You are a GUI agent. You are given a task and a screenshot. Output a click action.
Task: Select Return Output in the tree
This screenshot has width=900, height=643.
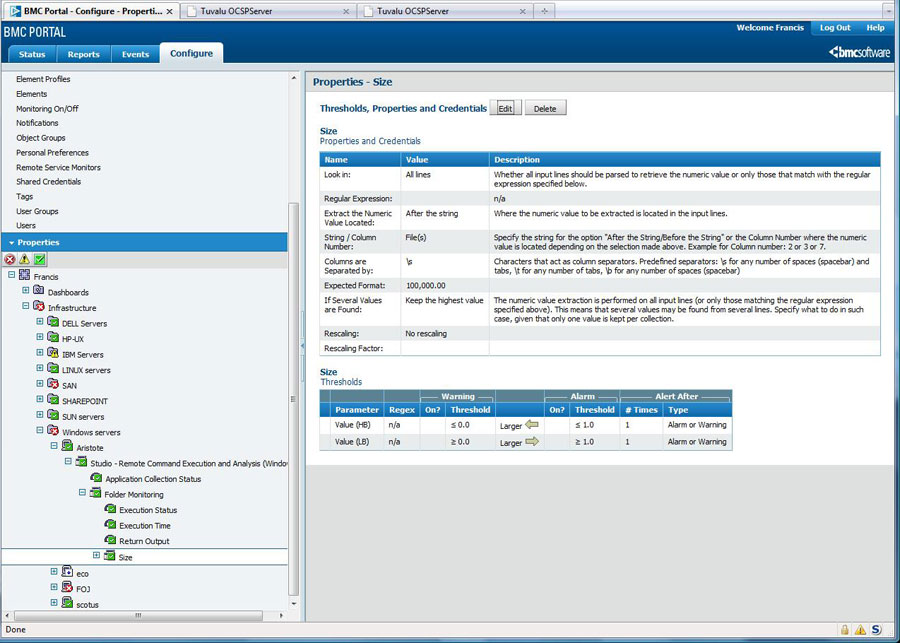(144, 541)
